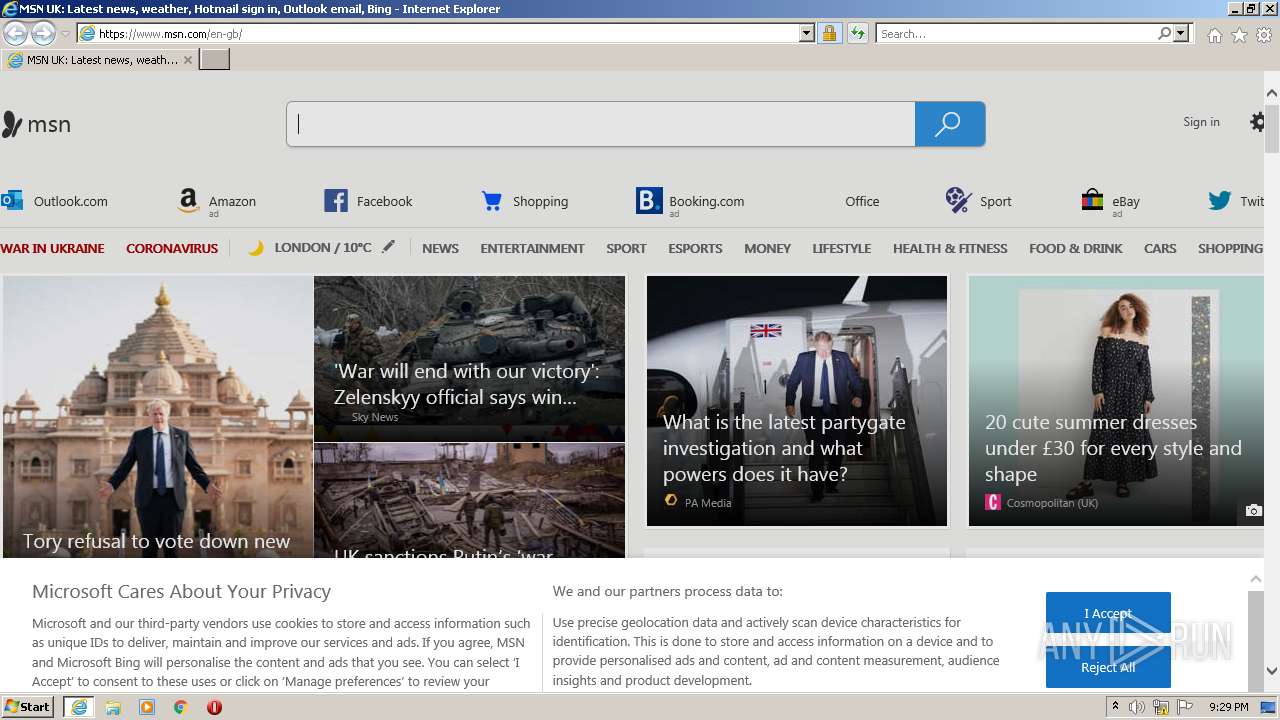1280x720 pixels.
Task: Close the MSN UK tab
Action: tap(187, 60)
